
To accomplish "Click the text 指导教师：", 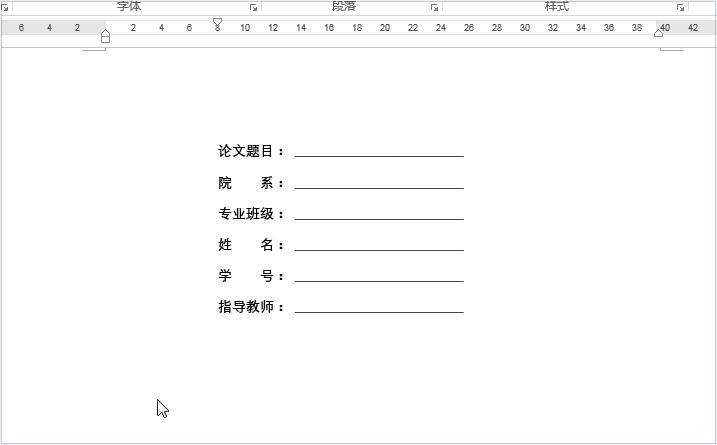I will (x=251, y=307).
